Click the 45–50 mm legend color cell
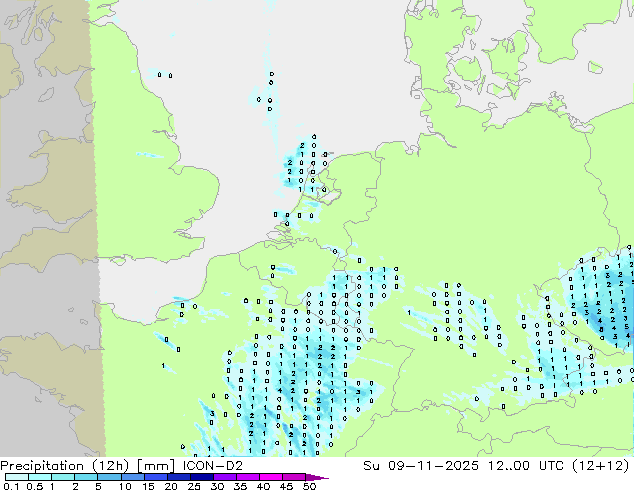Screen dimensions: 634x490 (x=294, y=477)
